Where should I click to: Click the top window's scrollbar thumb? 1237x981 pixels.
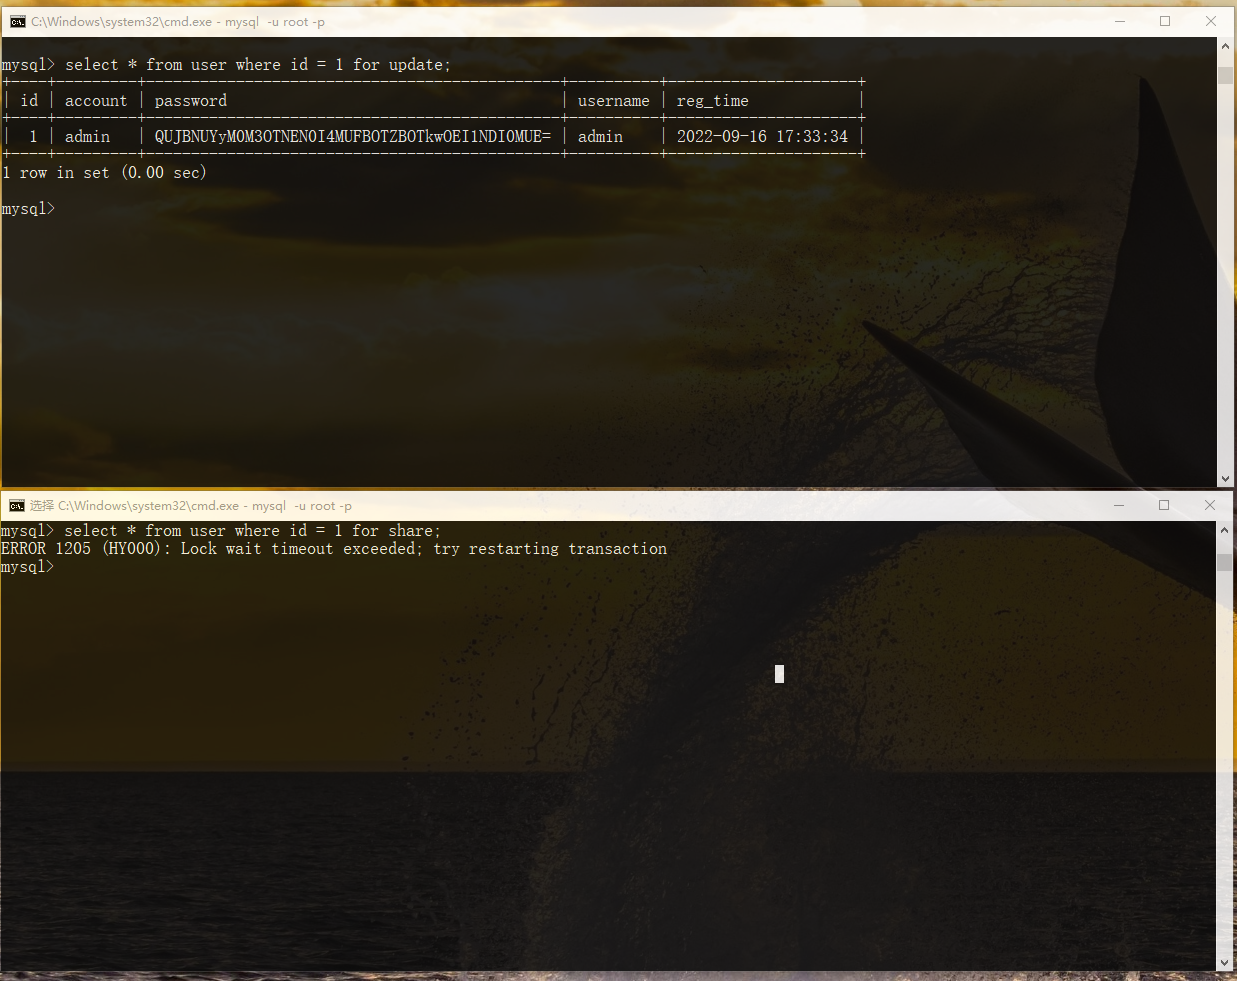[1225, 75]
